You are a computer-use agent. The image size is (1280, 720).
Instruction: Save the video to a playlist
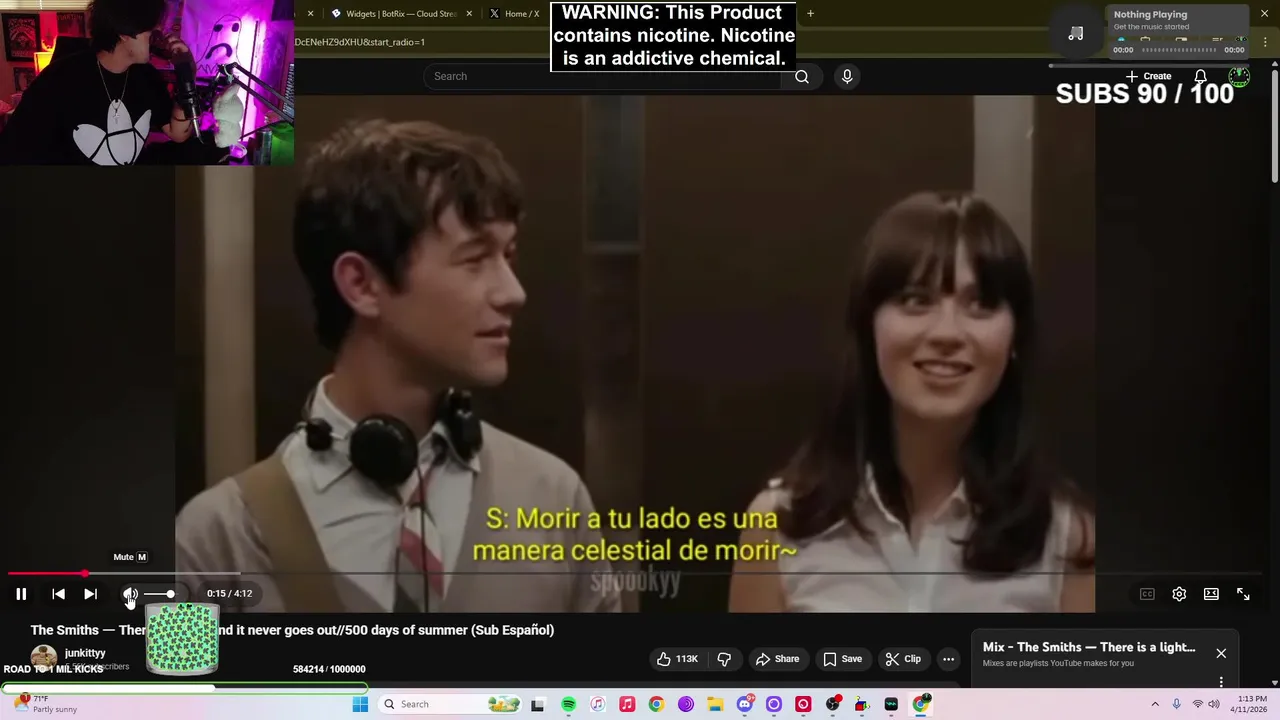842,659
